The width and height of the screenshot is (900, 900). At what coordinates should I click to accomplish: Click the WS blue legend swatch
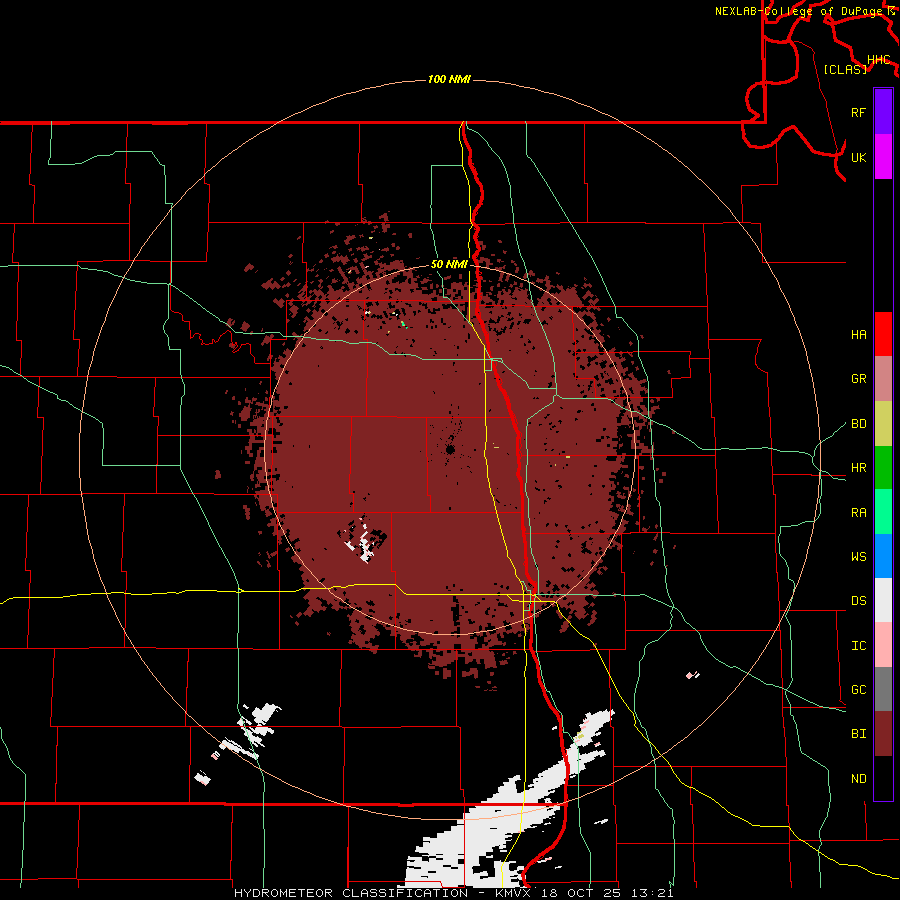[x=883, y=556]
